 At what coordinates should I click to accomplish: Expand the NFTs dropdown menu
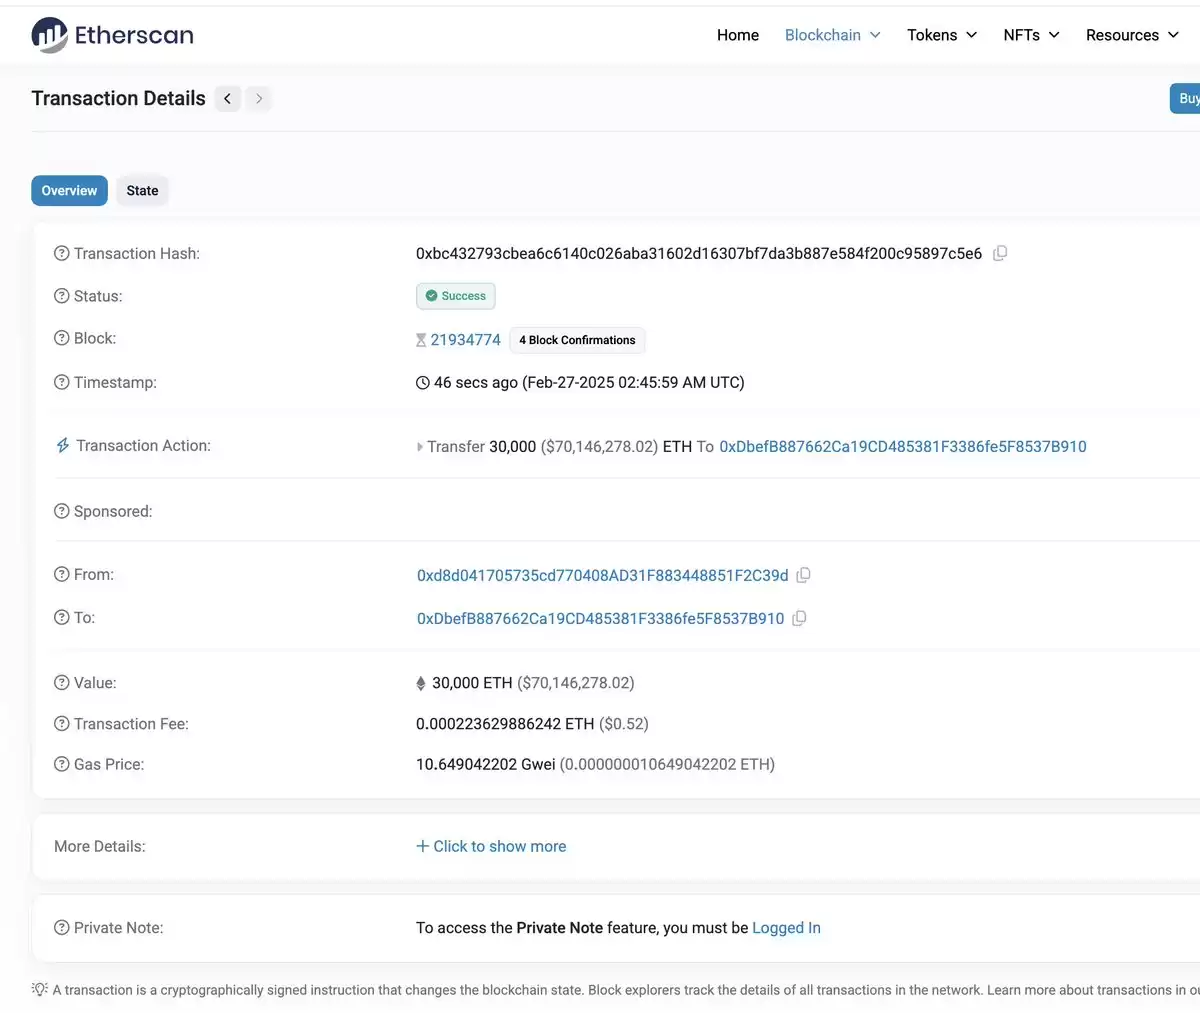point(1031,35)
